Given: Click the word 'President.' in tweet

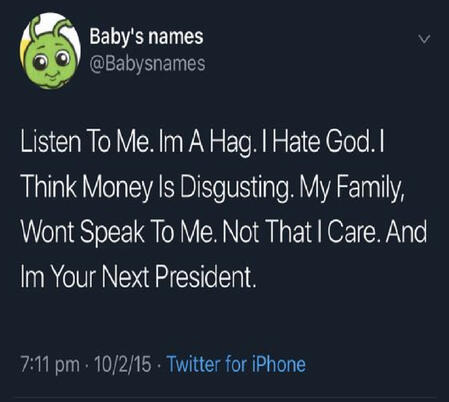Looking at the screenshot, I should pyautogui.click(x=205, y=276).
